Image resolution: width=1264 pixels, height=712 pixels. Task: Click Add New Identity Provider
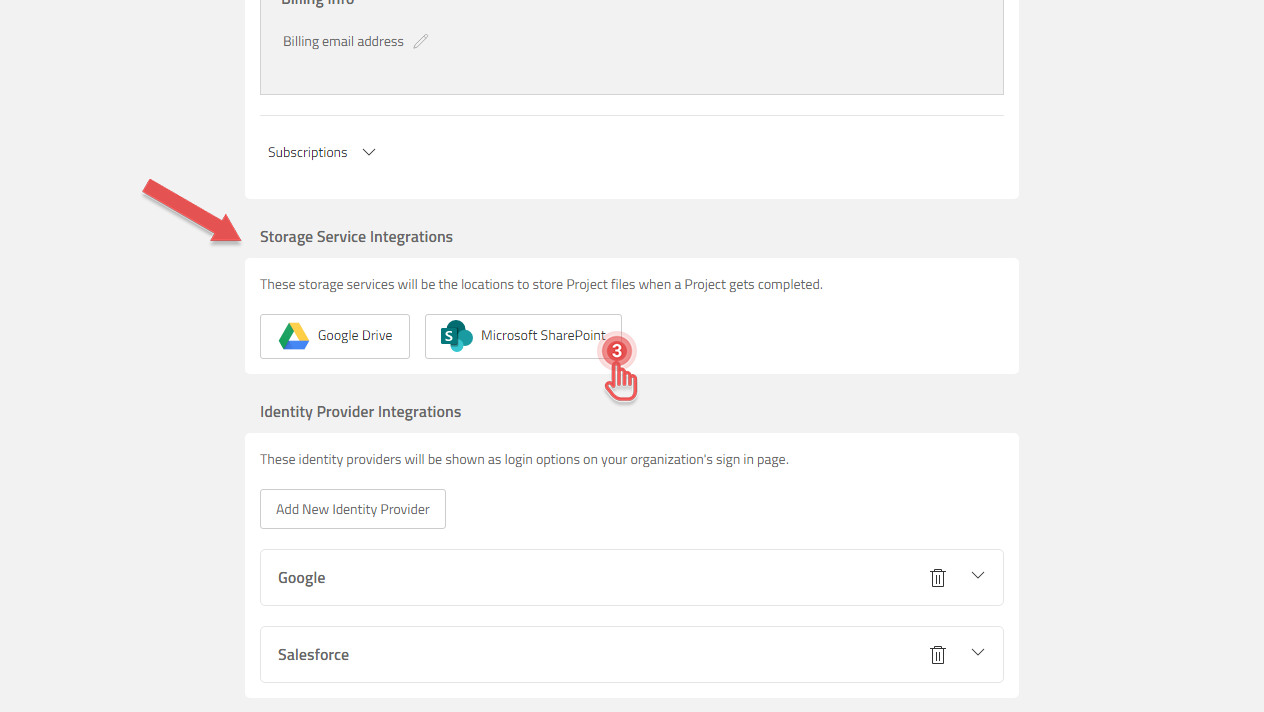(x=352, y=509)
